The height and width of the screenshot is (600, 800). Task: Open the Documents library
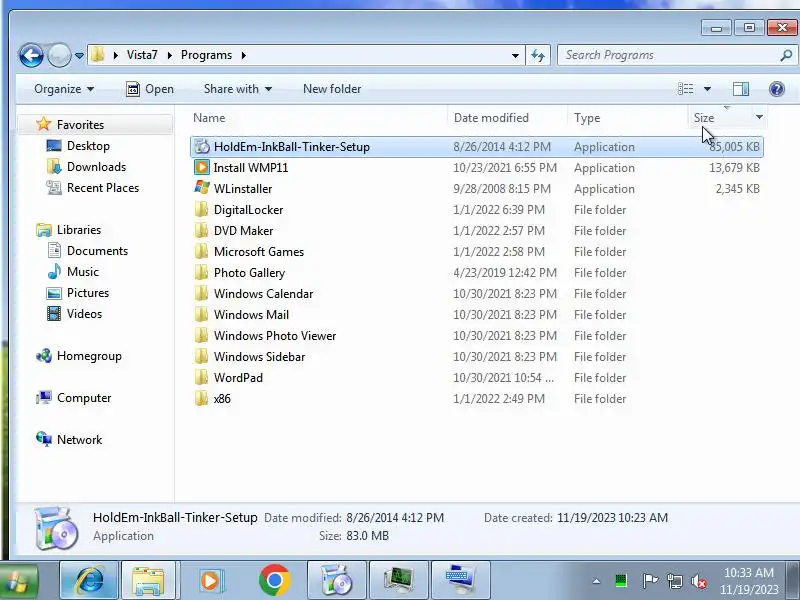tap(97, 251)
